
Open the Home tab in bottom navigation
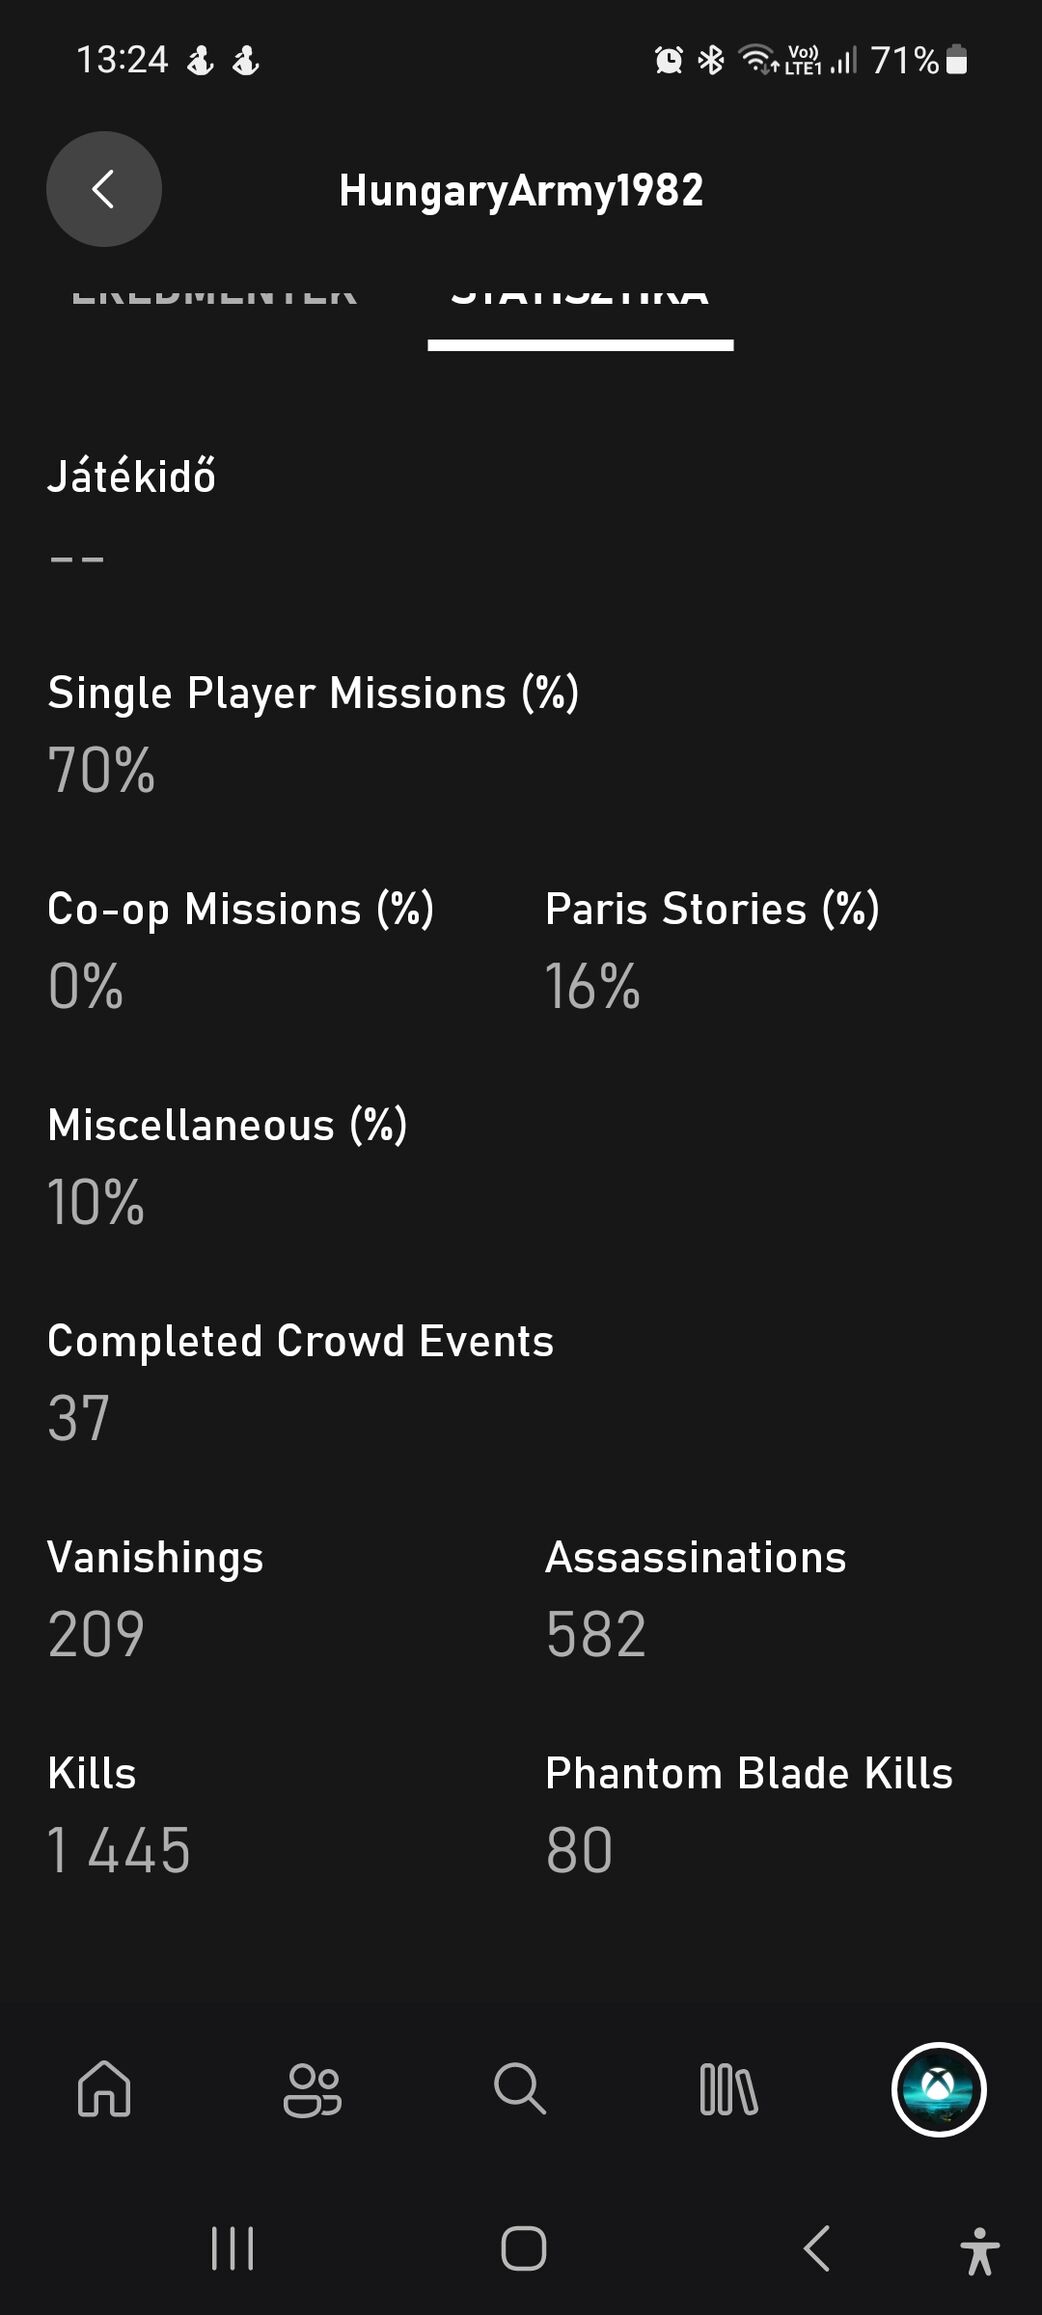104,2089
